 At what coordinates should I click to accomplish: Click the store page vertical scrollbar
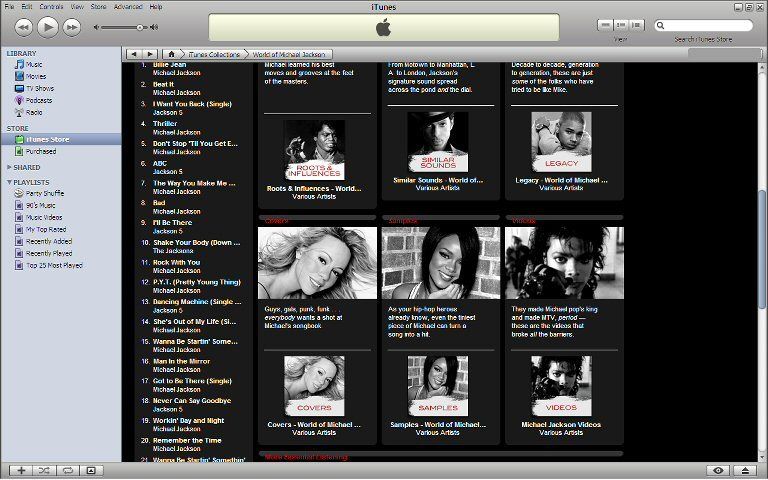click(762, 250)
